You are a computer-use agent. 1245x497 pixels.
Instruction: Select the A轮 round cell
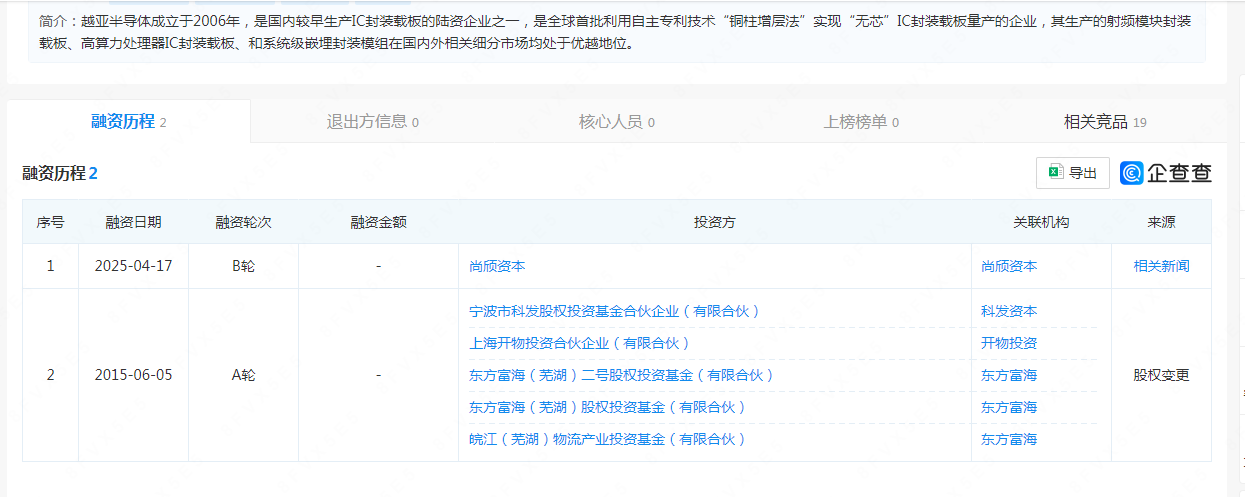pos(243,375)
